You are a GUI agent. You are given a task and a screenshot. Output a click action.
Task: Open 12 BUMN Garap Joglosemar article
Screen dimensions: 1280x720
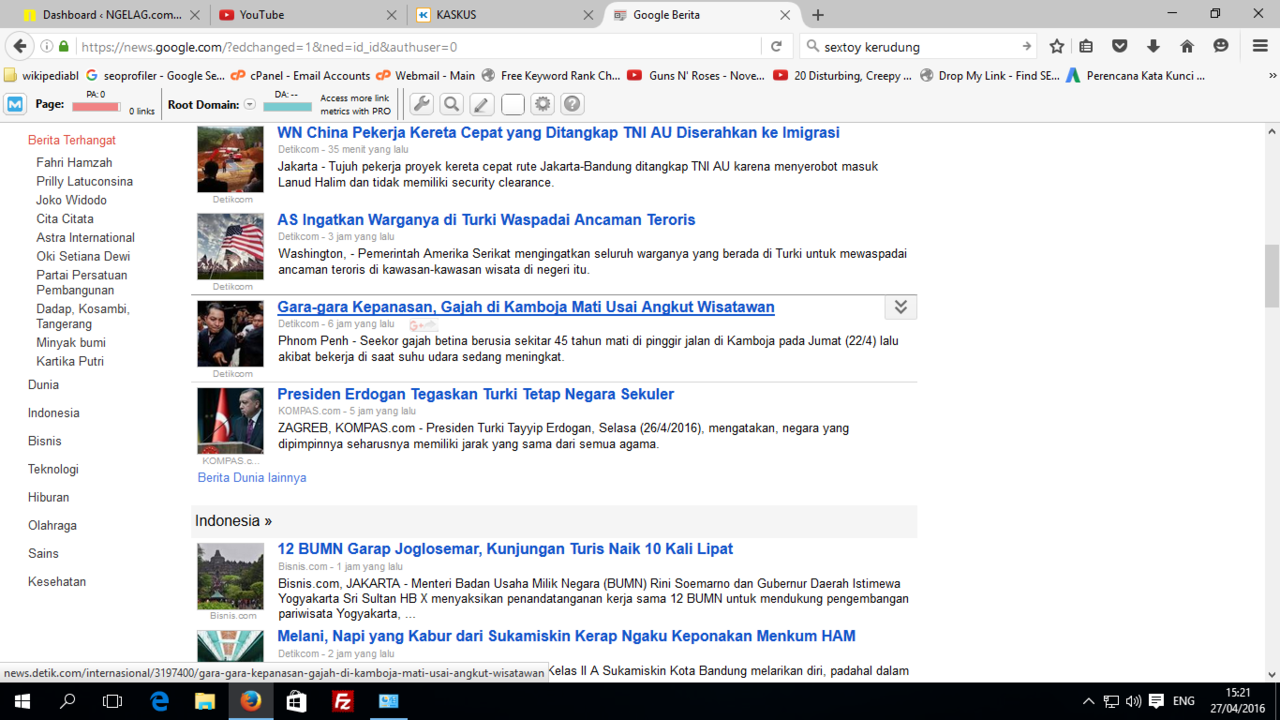tap(505, 549)
